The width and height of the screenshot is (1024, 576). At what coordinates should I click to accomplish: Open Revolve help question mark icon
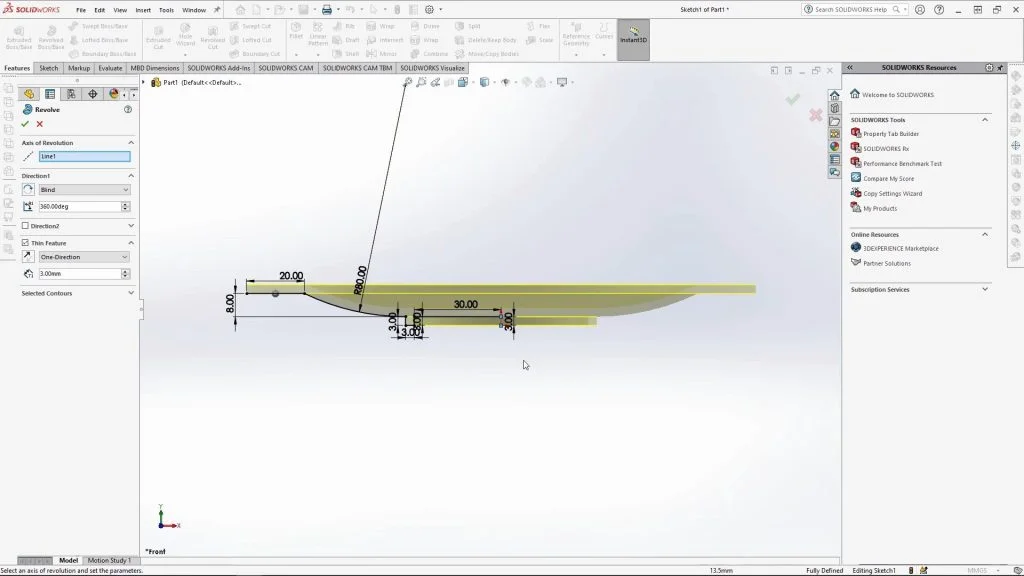point(128,109)
